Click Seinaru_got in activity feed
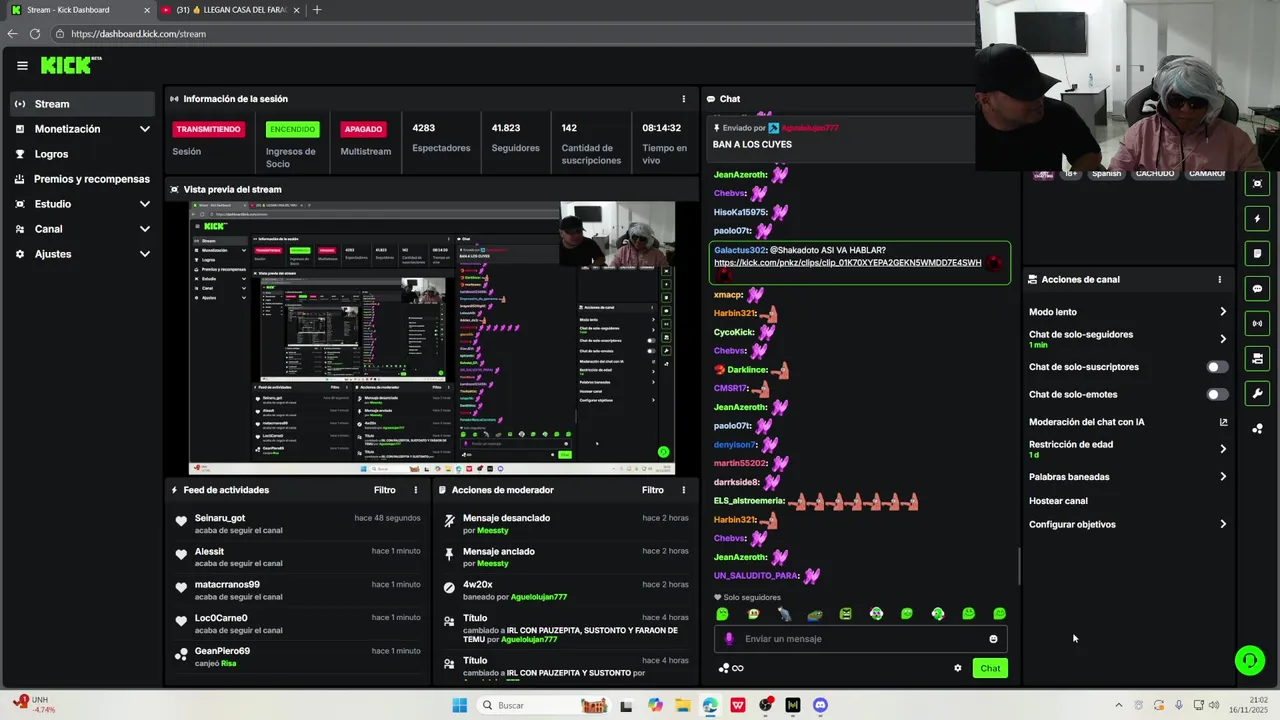 pos(220,518)
